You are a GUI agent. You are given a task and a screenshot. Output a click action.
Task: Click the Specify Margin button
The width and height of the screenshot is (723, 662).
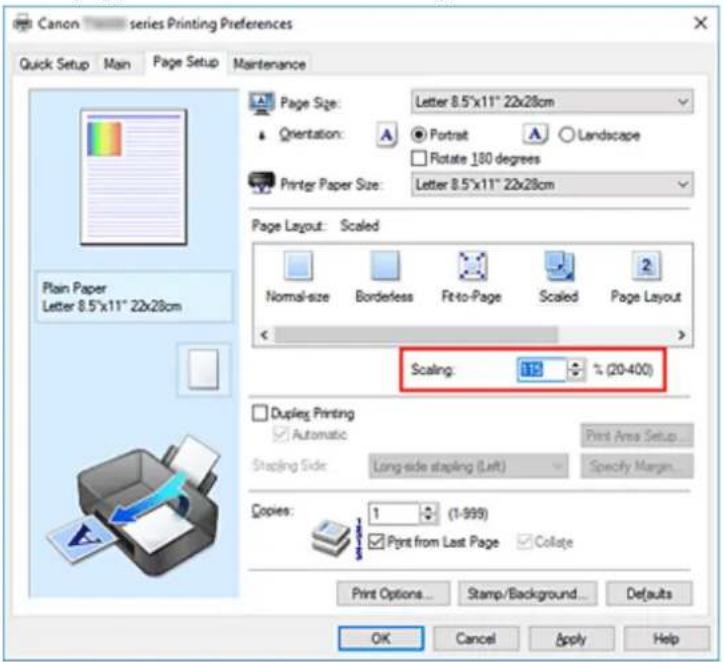(x=637, y=467)
